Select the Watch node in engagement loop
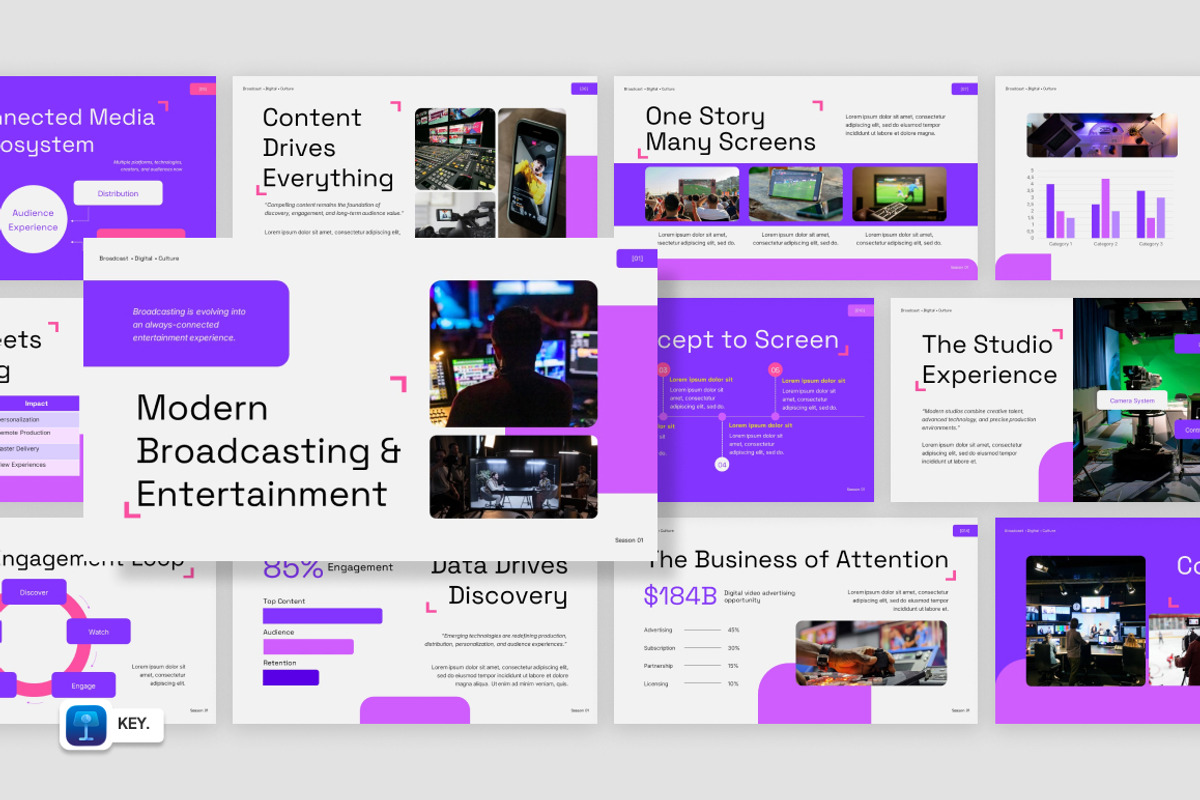The width and height of the screenshot is (1200, 800). (x=99, y=631)
